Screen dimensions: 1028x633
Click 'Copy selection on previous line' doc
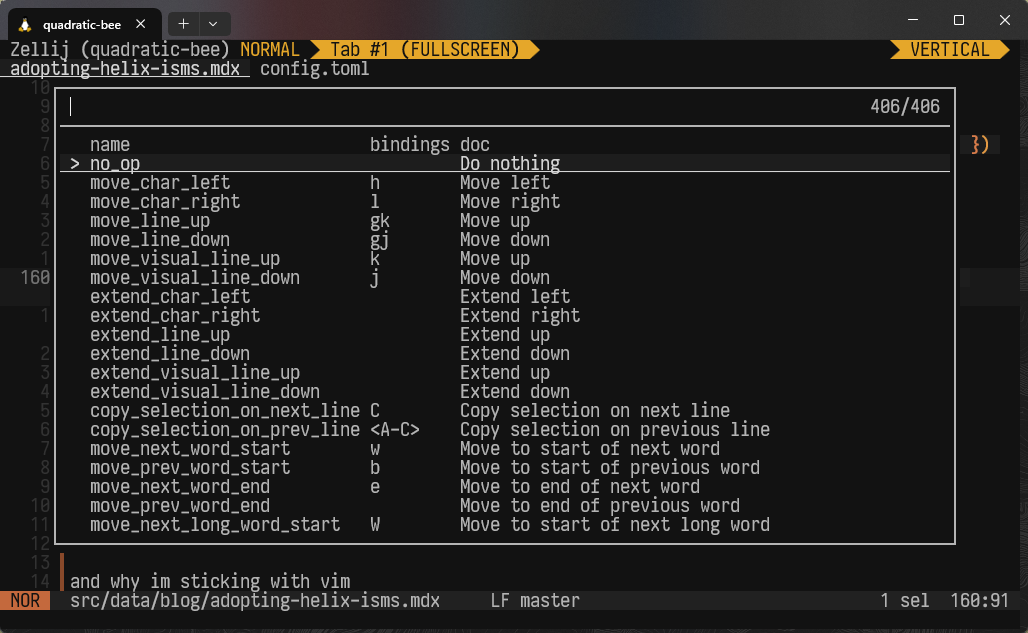tap(615, 429)
